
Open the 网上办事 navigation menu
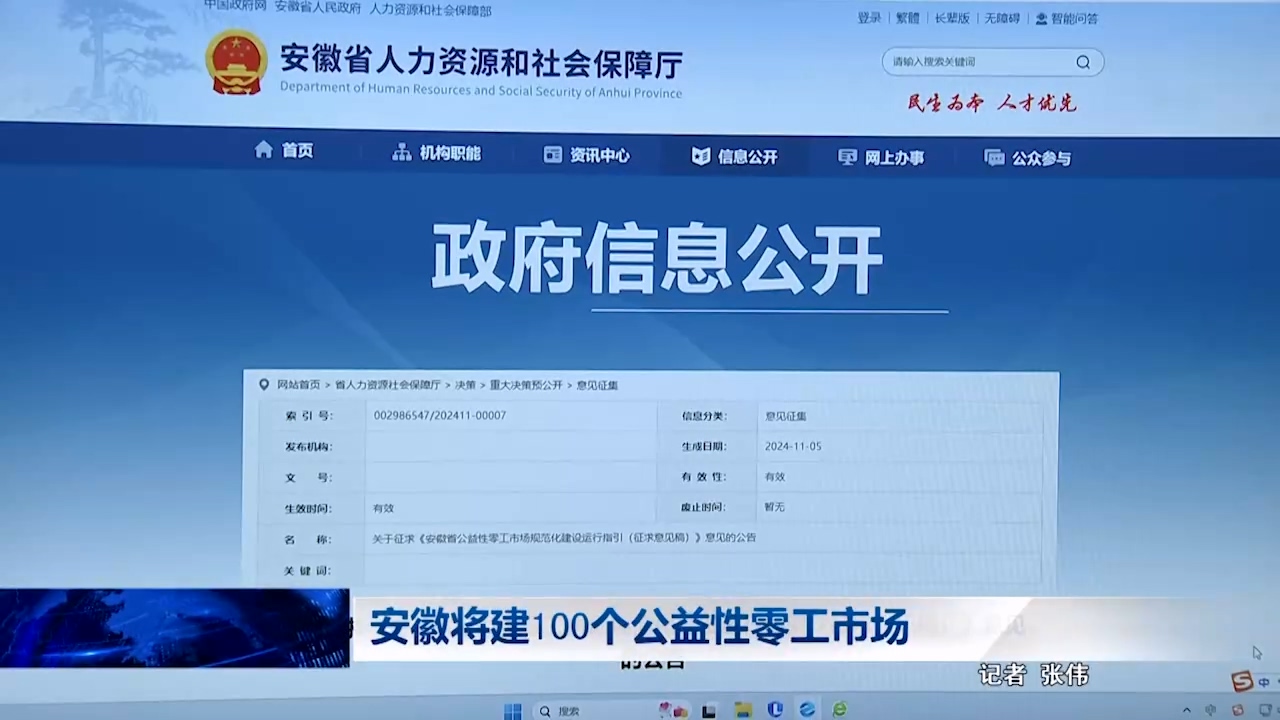click(881, 158)
